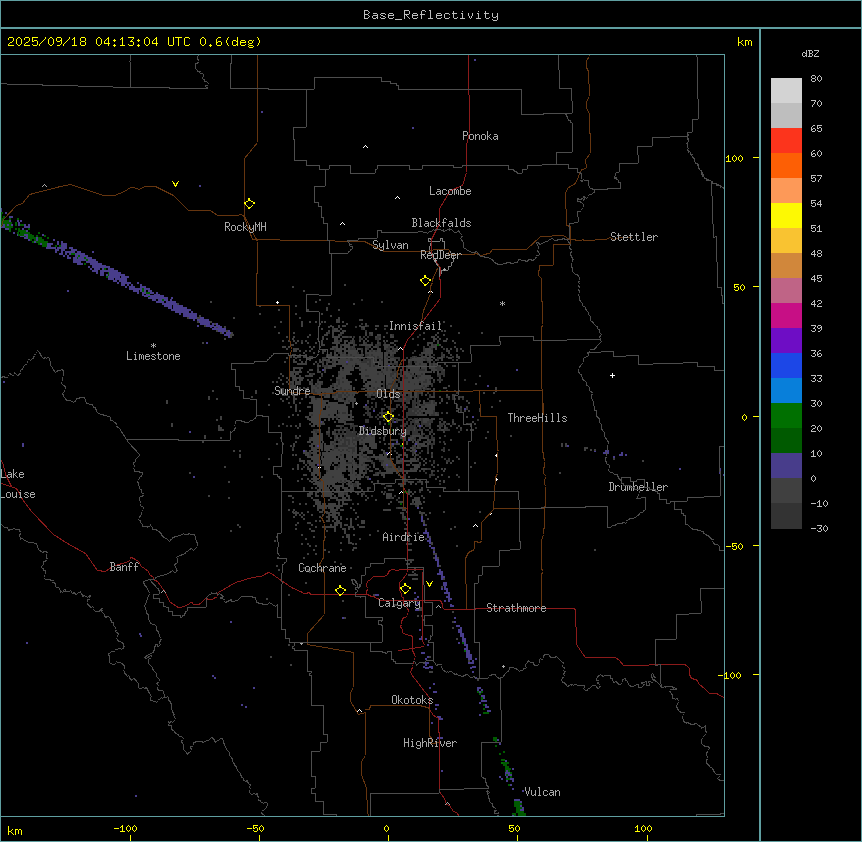Select the yellow diamond marker below Cochrane
This screenshot has height=842, width=862.
tap(340, 590)
